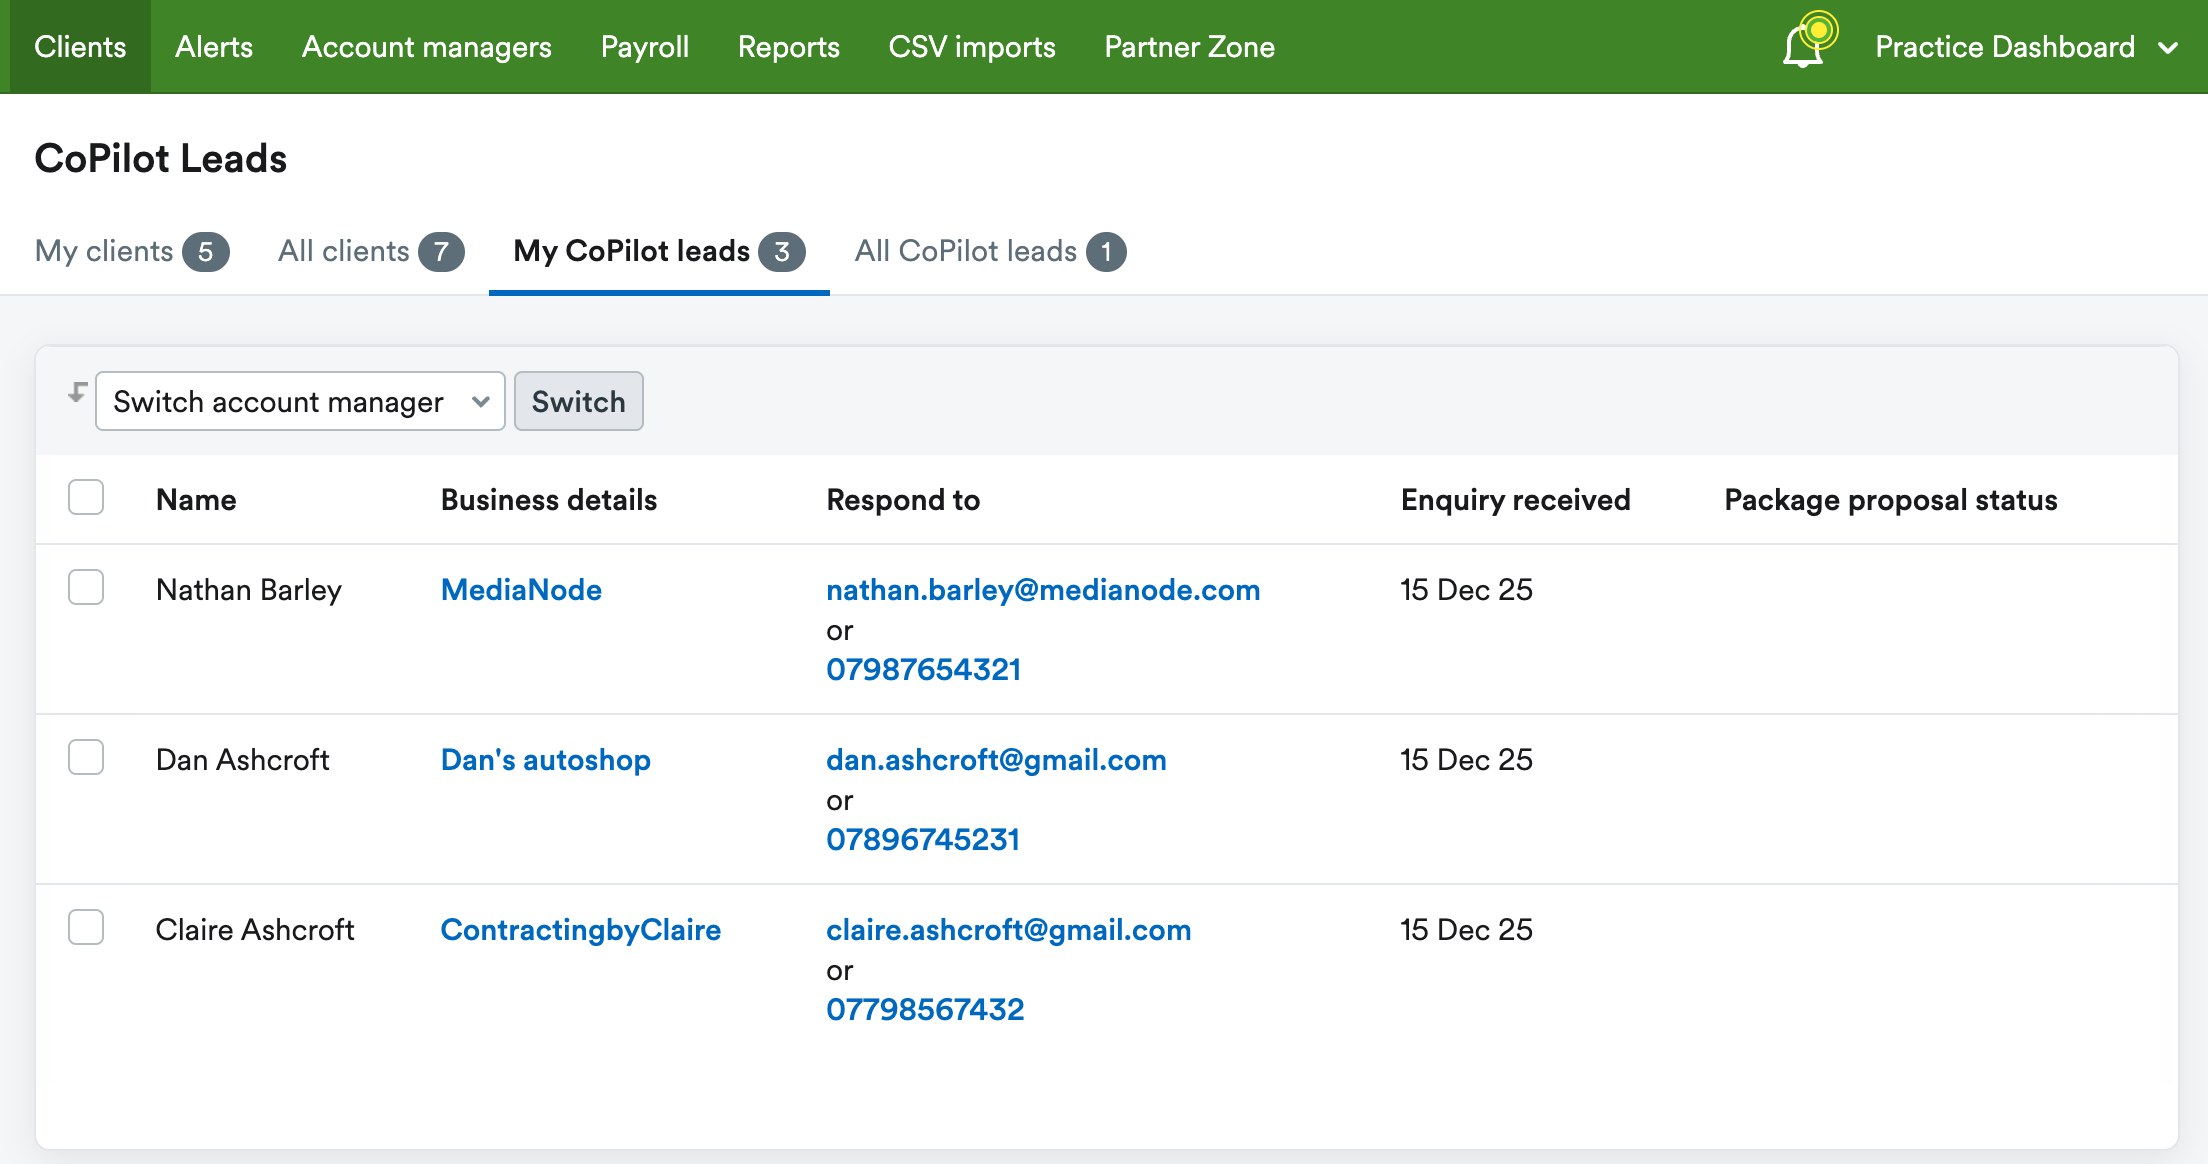Email claire.ashcroft@gmail.com
The width and height of the screenshot is (2208, 1164).
tap(1009, 930)
